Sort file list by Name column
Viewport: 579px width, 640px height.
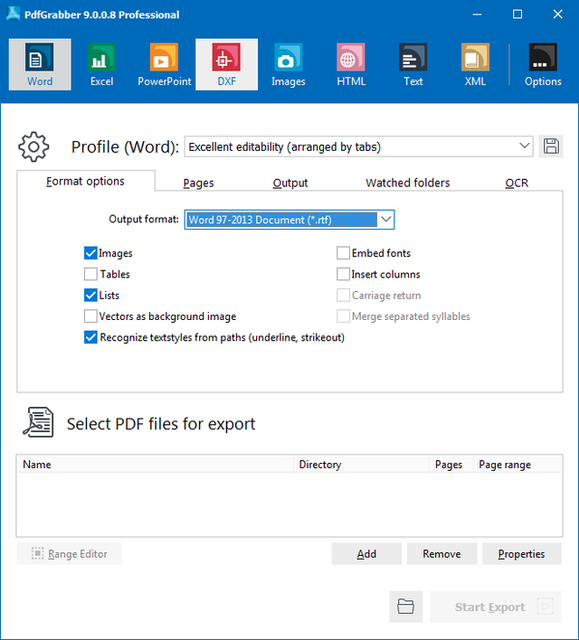(155, 464)
